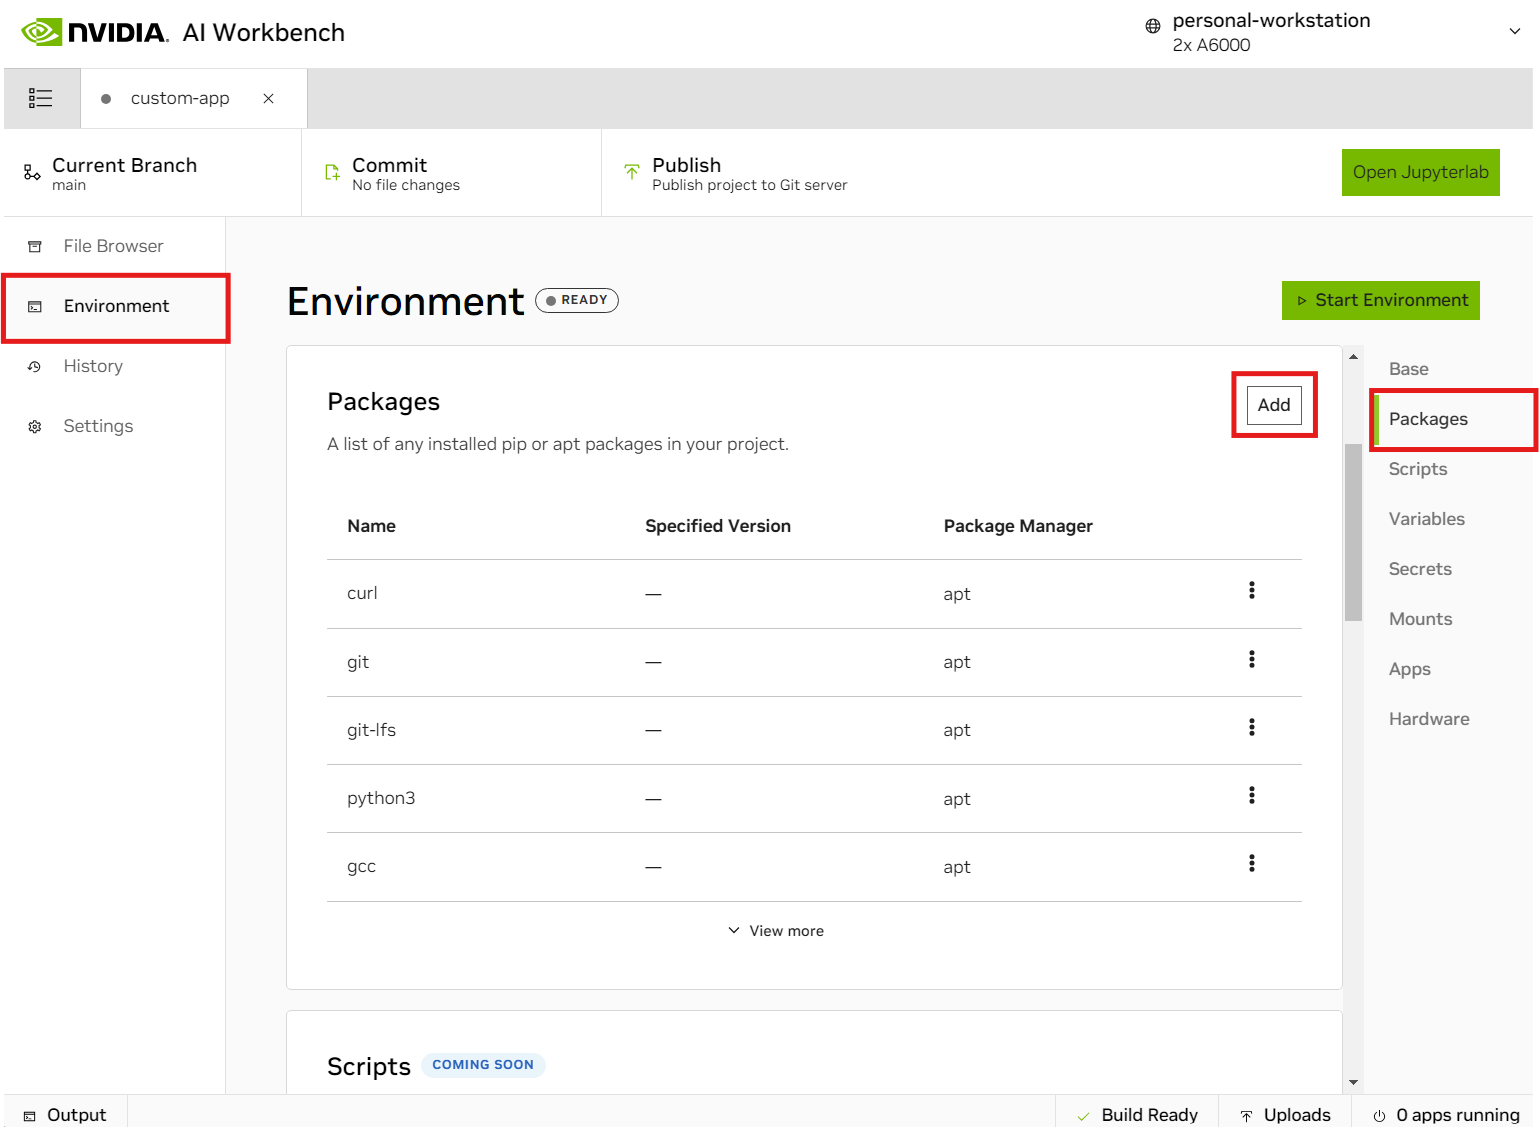The height and width of the screenshot is (1127, 1539).
Task: Add a new package
Action: 1274,405
